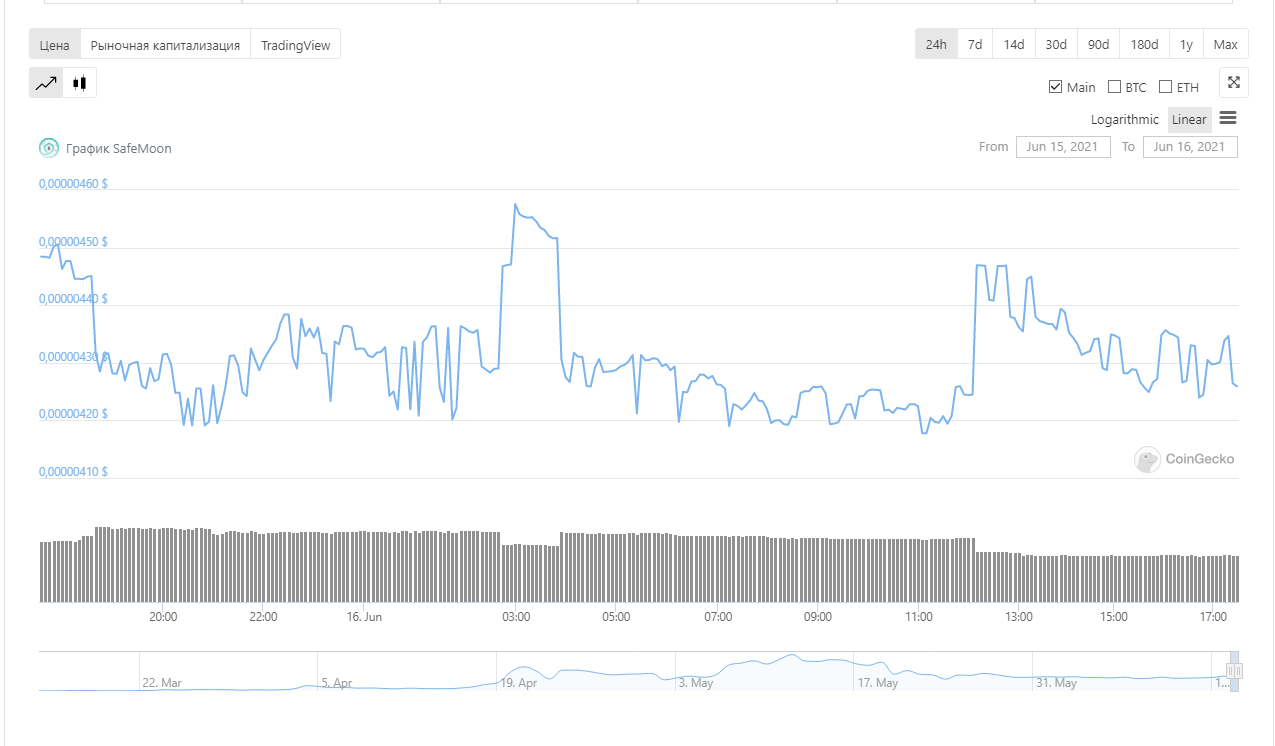Image resolution: width=1275 pixels, height=746 pixels.
Task: Choose the 30d time range
Action: point(1056,44)
